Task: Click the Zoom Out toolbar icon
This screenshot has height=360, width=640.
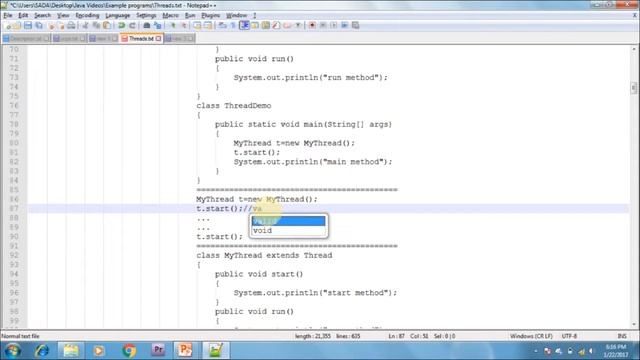Action: 184,25
